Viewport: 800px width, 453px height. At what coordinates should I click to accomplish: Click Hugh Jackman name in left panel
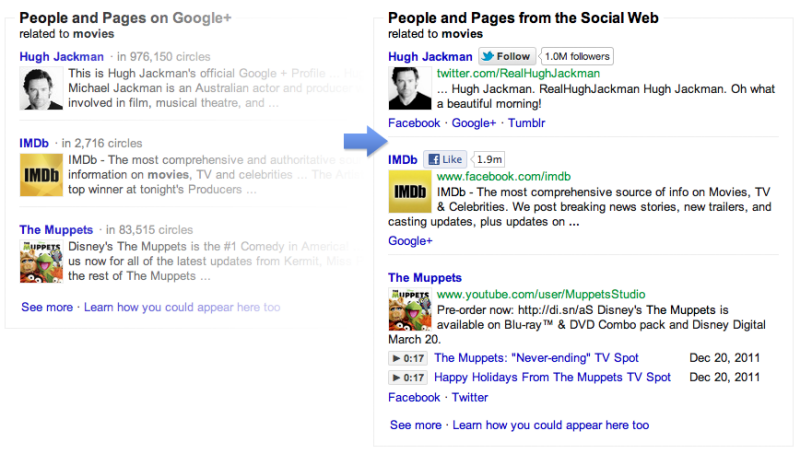(x=61, y=57)
